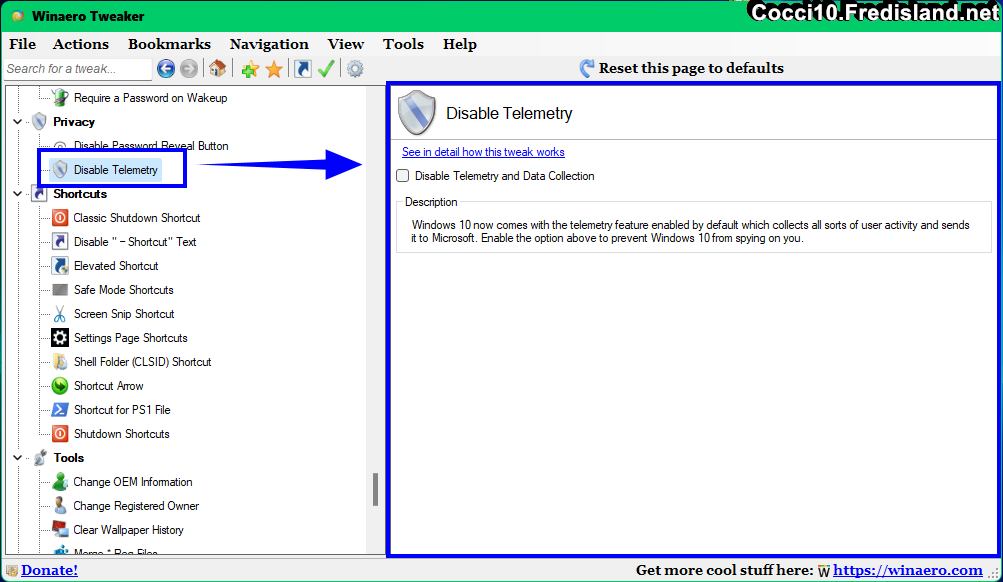Click the green checkmark toolbar icon
The height and width of the screenshot is (582, 1003).
click(326, 68)
